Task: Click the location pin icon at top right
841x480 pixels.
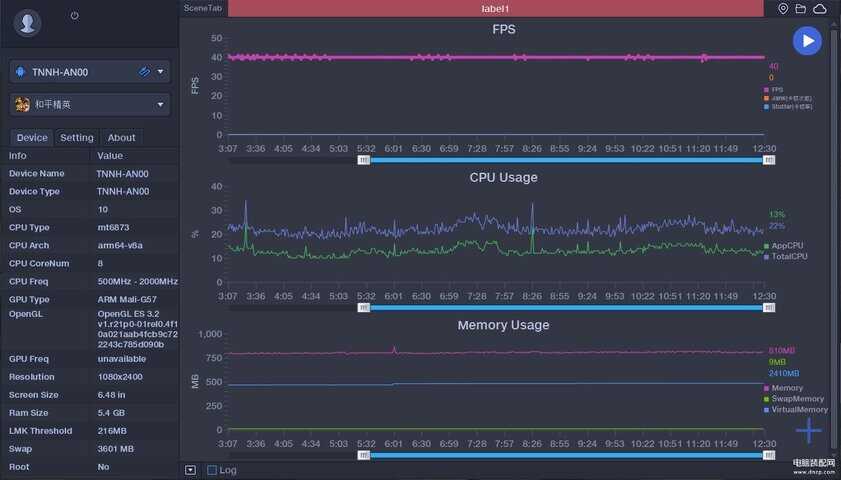Action: click(783, 8)
